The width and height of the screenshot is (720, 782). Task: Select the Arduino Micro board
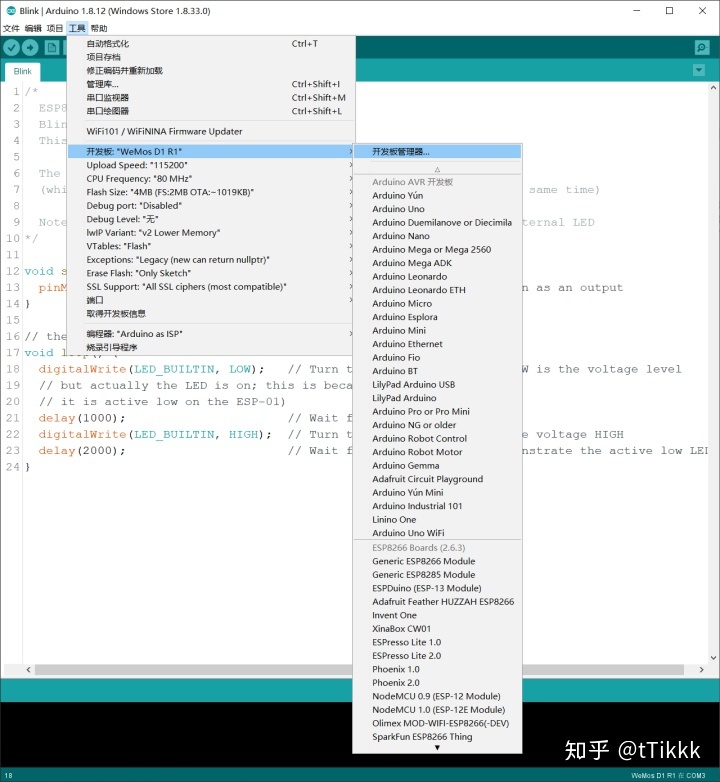click(437, 303)
